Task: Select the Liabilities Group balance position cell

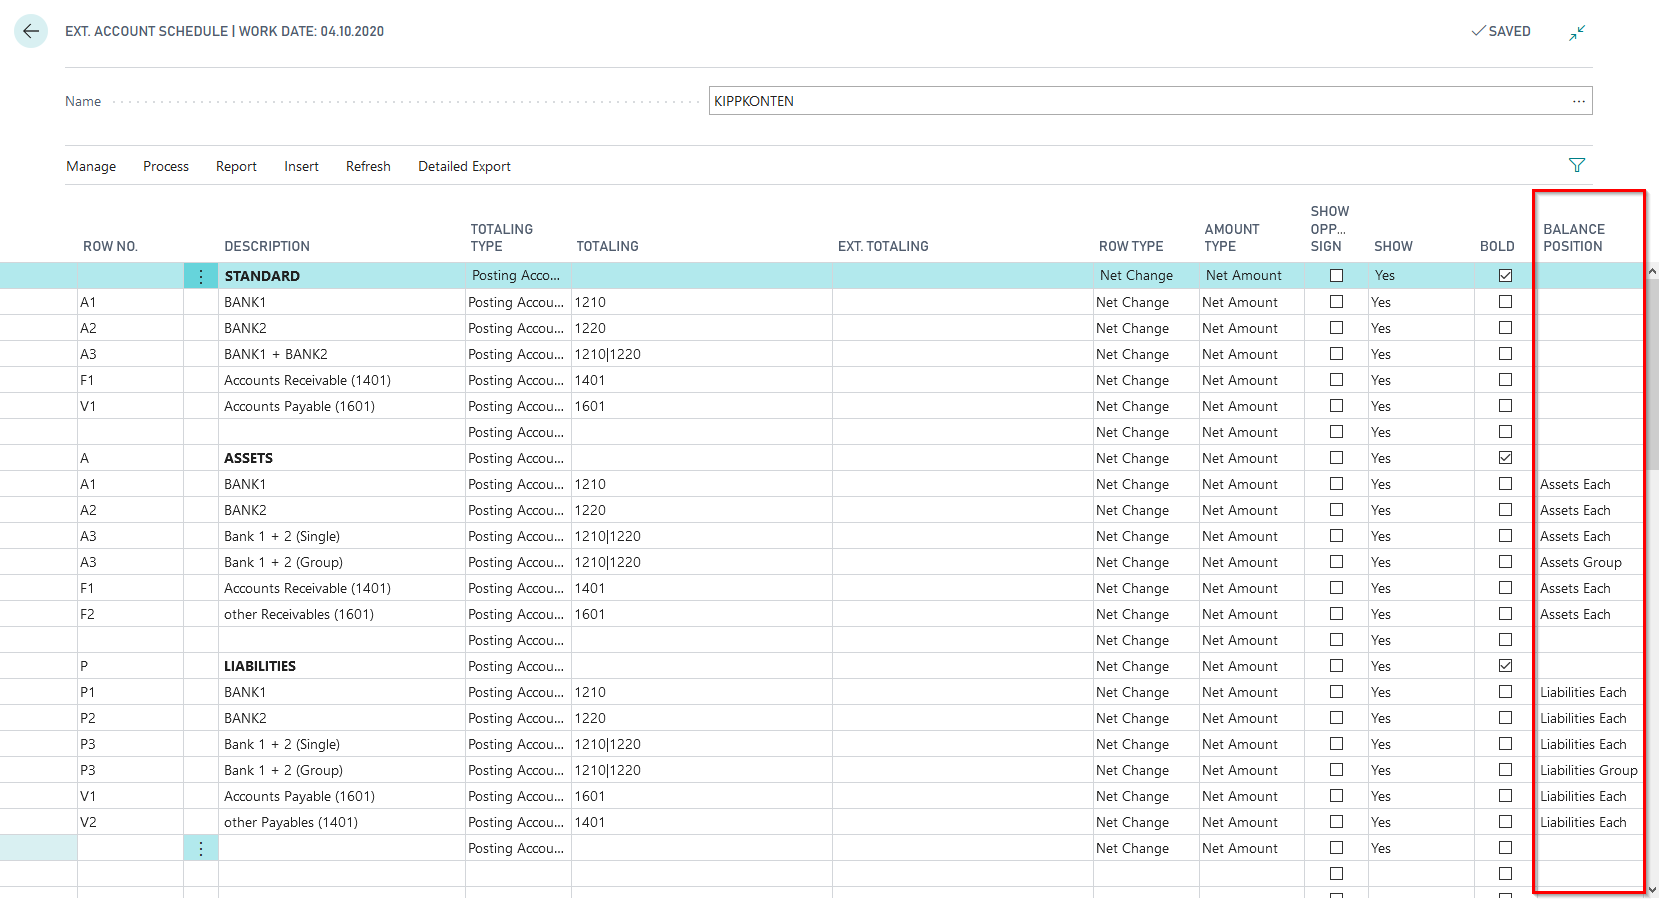Action: point(1588,770)
